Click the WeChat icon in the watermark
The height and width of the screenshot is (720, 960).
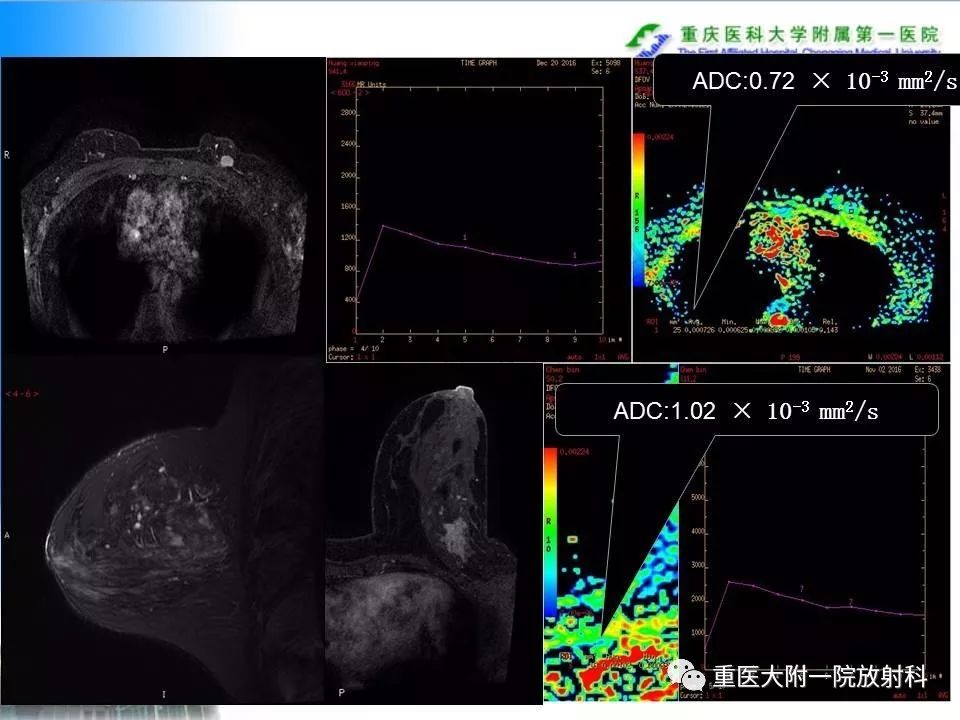[687, 675]
